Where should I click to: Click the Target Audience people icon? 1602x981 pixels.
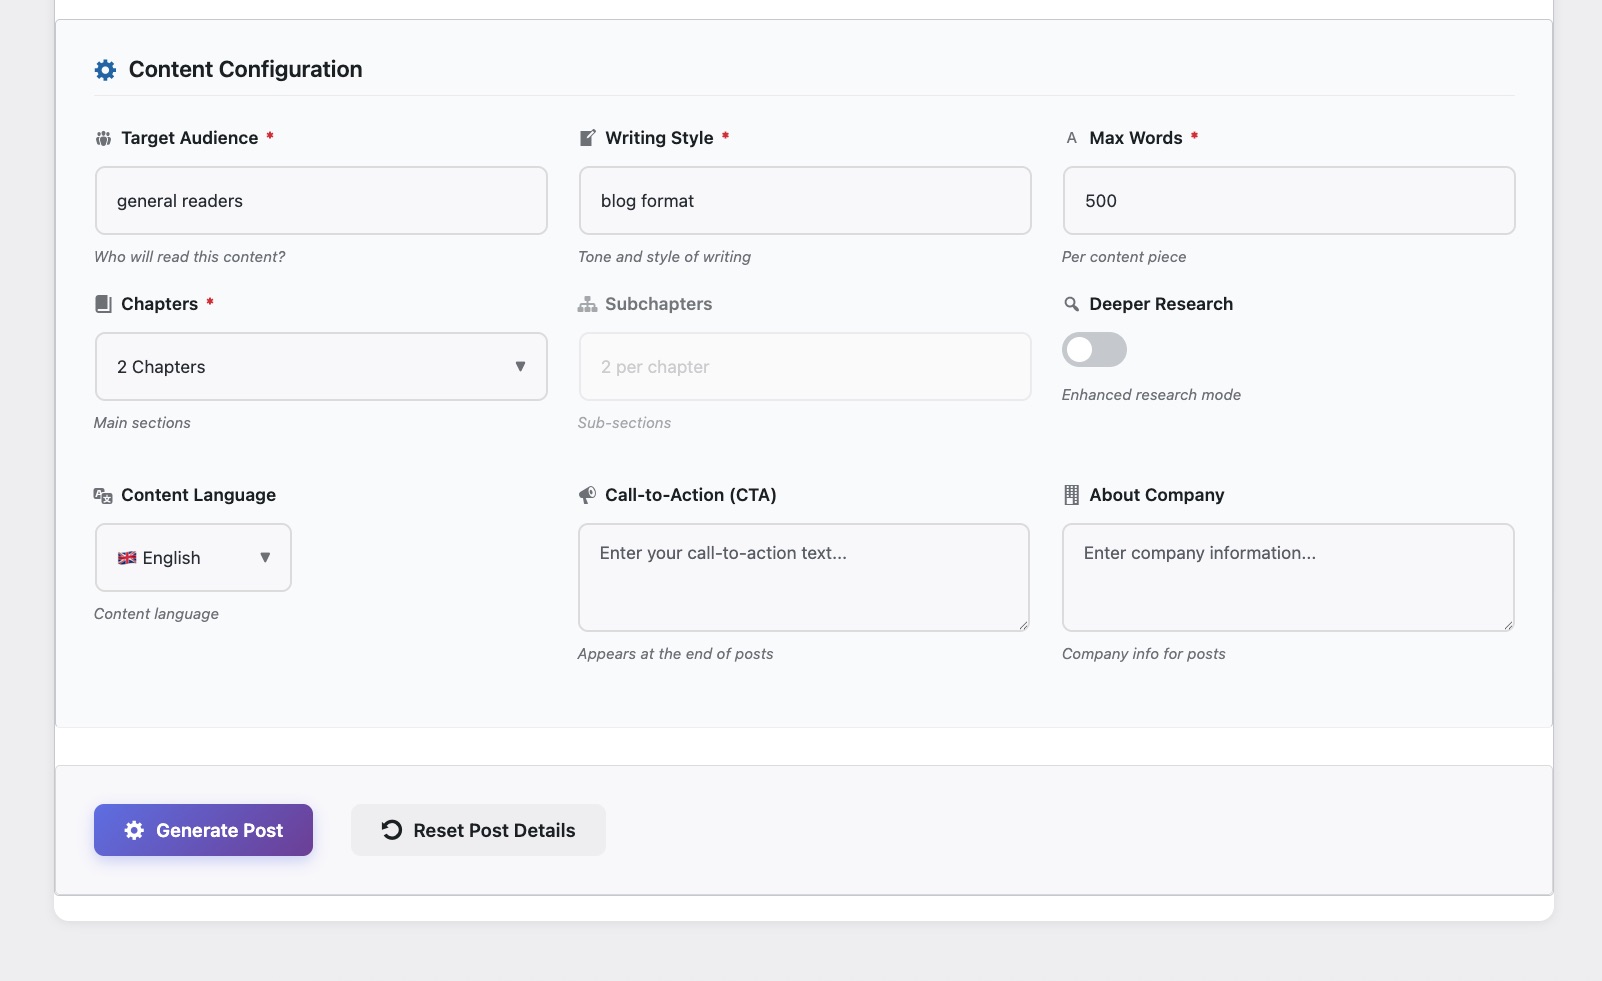(x=103, y=138)
